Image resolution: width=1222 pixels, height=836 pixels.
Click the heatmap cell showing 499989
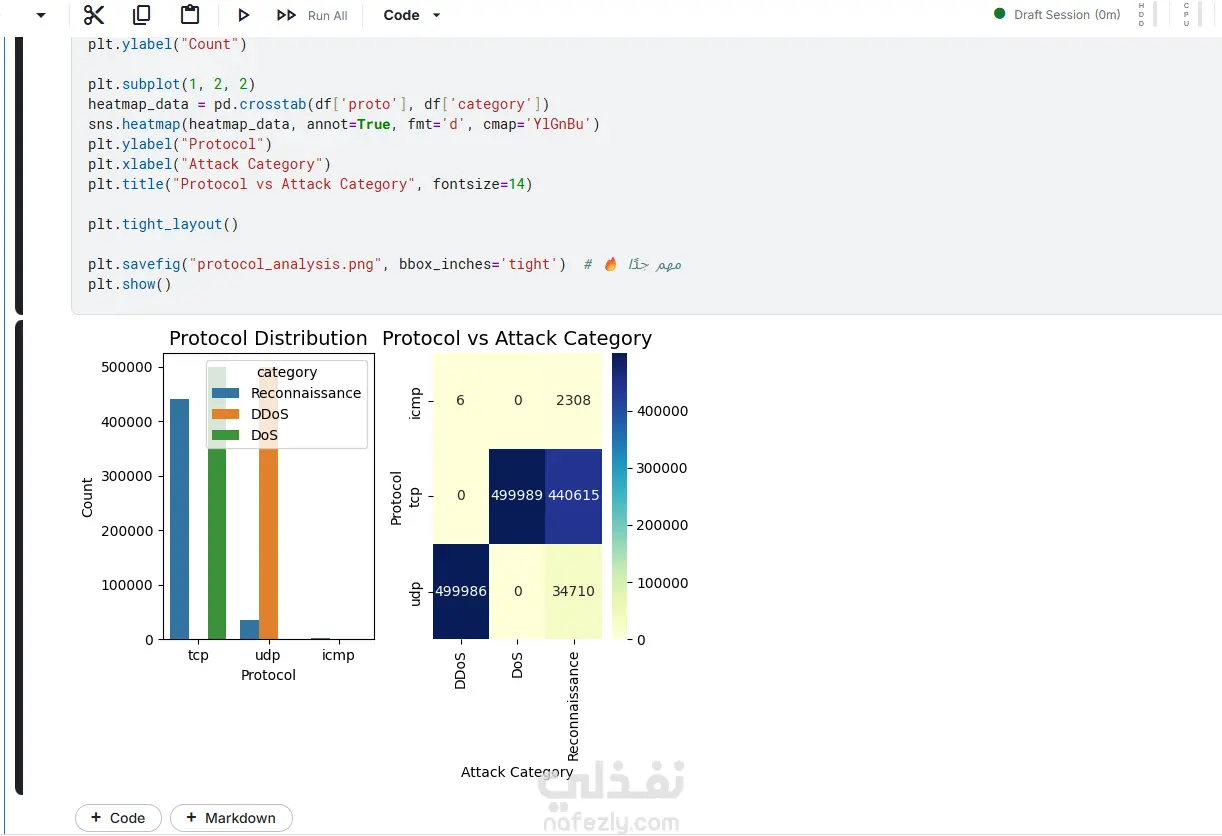point(517,496)
